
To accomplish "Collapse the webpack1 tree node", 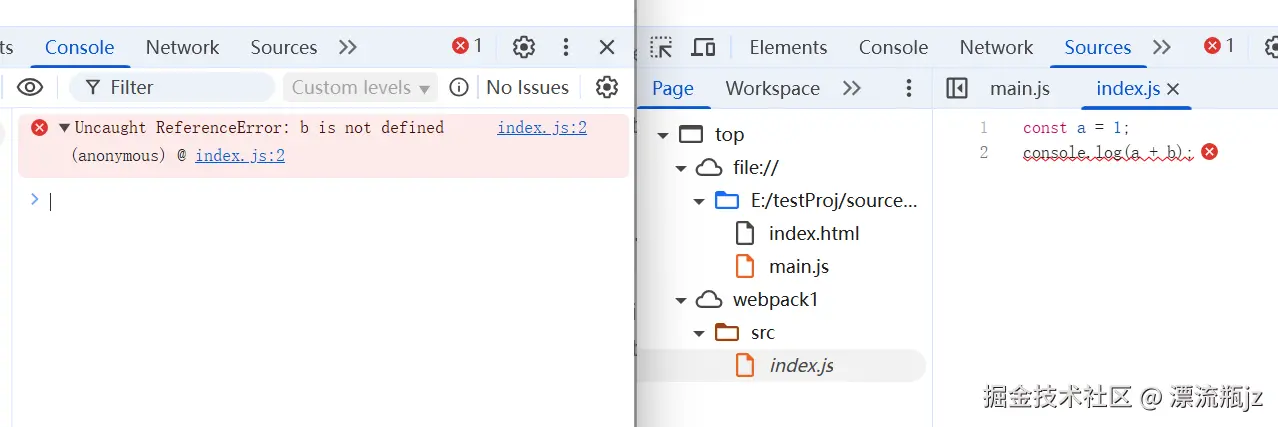I will [x=681, y=299].
